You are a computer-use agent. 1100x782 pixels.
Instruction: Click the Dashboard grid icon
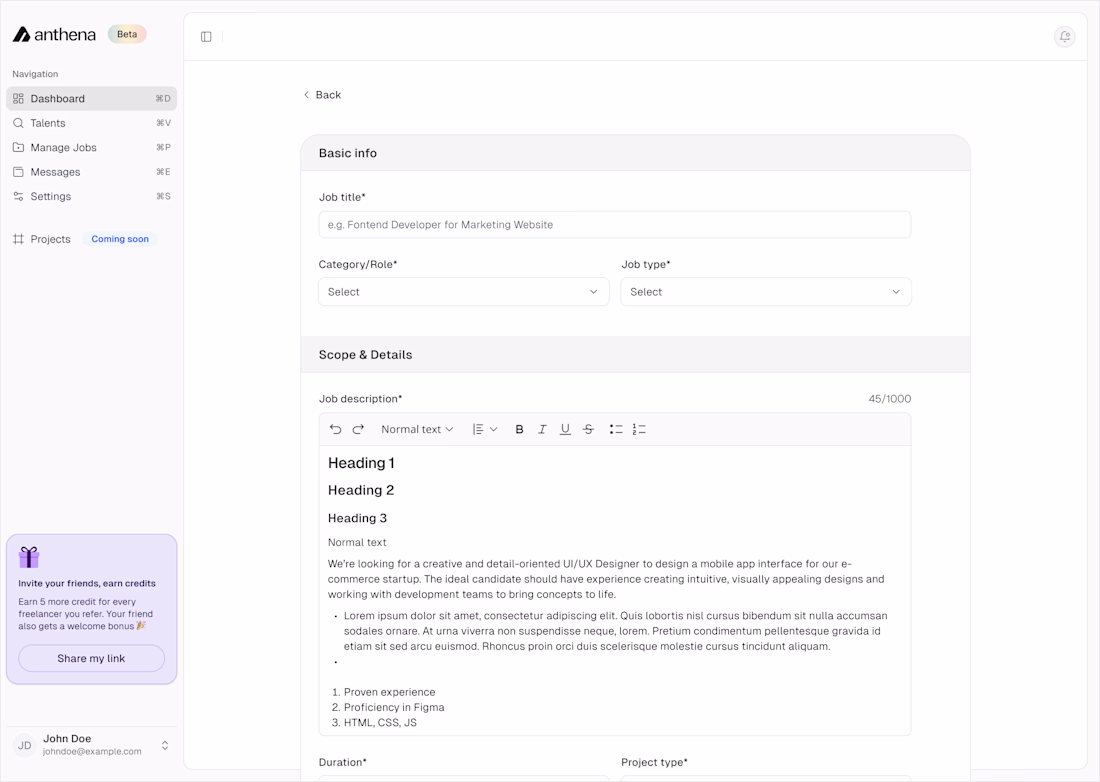click(x=18, y=99)
